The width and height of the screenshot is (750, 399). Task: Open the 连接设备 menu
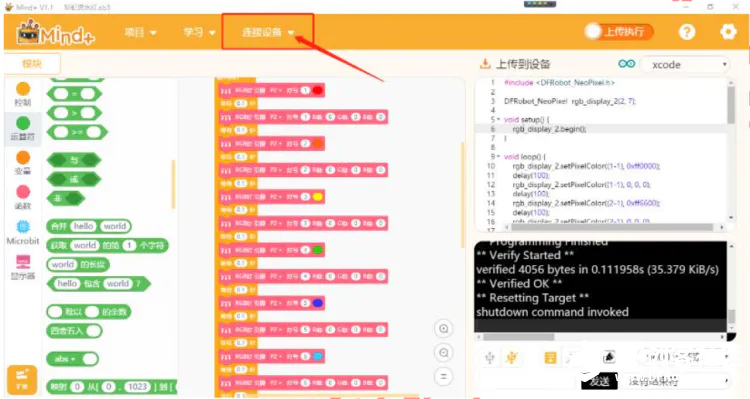pyautogui.click(x=267, y=33)
